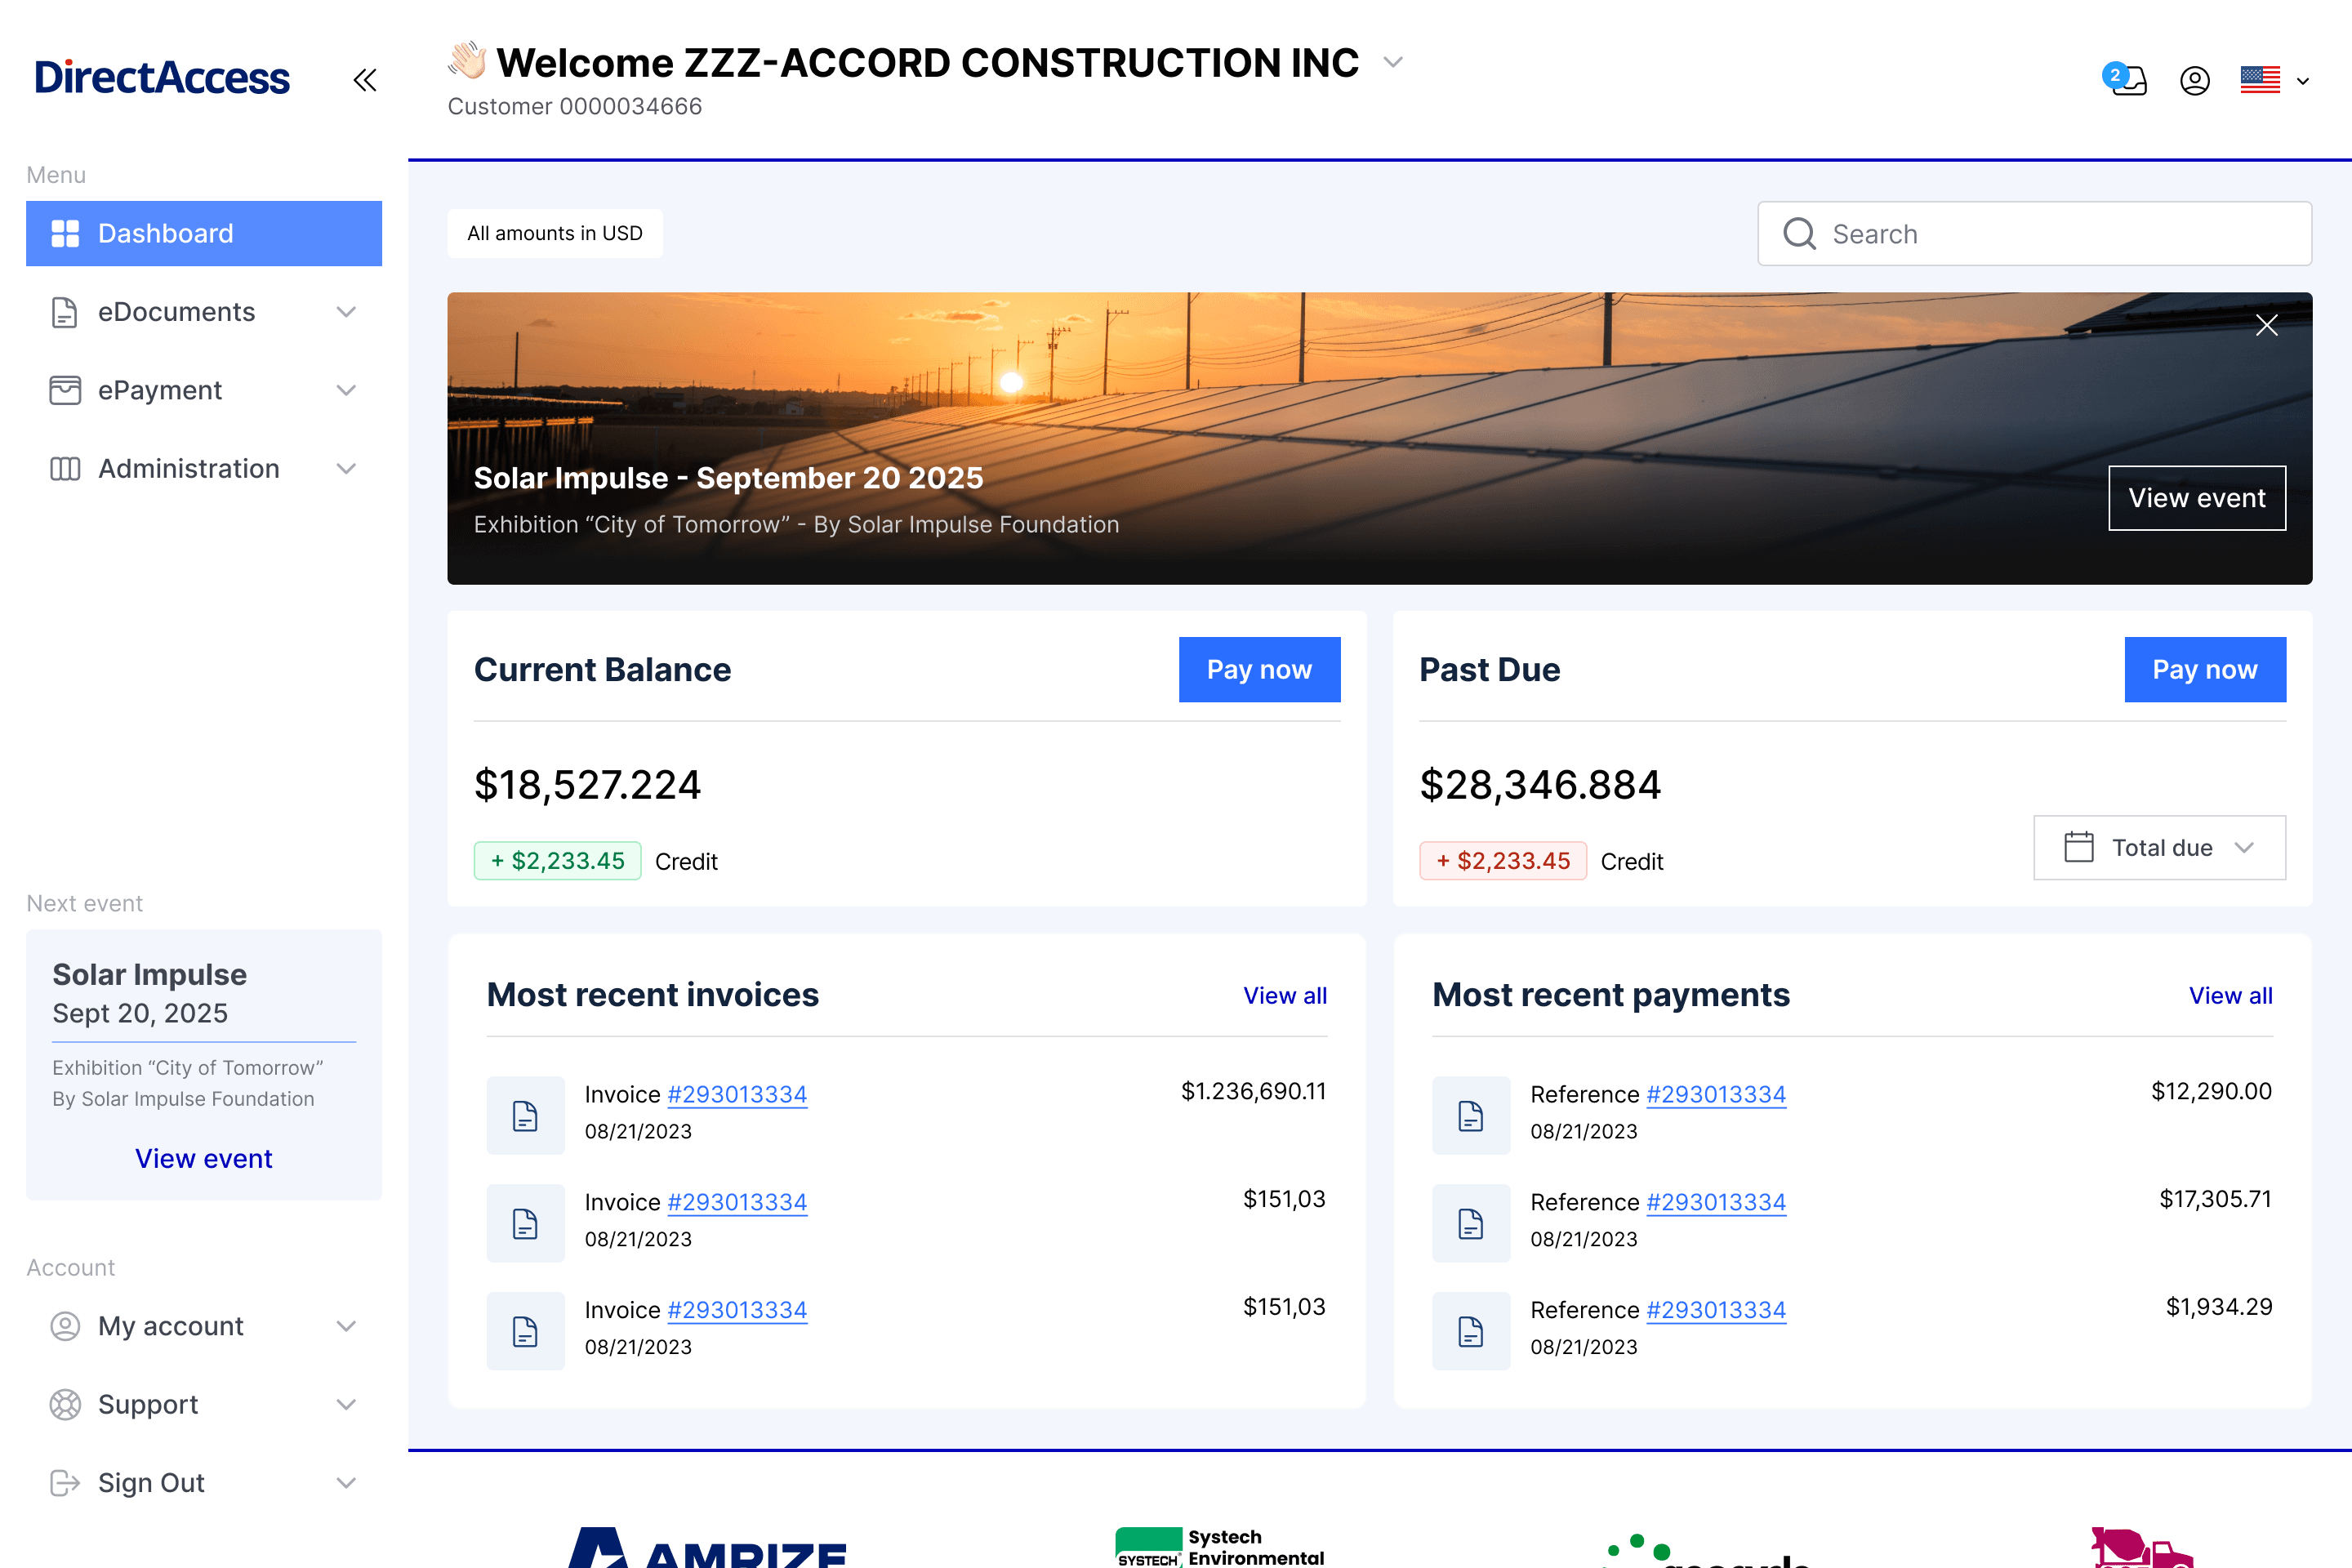Expand the Support section chevron
This screenshot has width=2352, height=1568.
pos(346,1404)
